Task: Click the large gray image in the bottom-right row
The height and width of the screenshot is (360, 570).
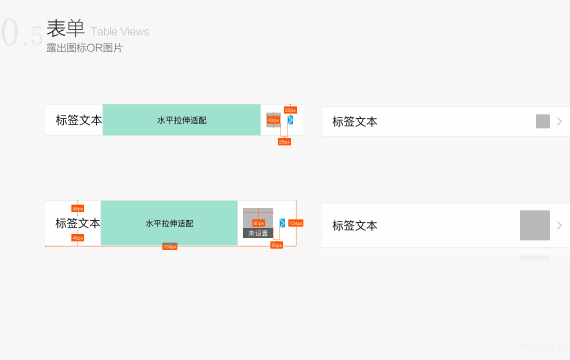Action: tap(535, 225)
